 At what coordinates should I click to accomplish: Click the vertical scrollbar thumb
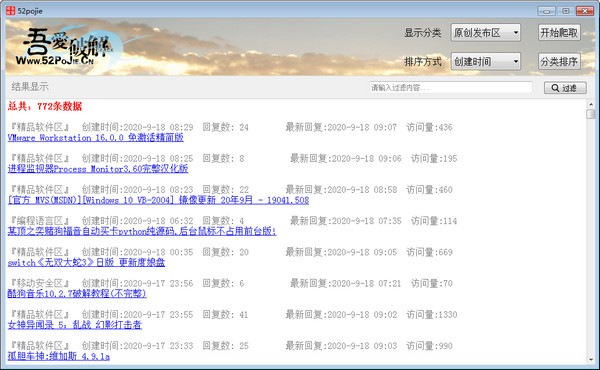[x=591, y=114]
